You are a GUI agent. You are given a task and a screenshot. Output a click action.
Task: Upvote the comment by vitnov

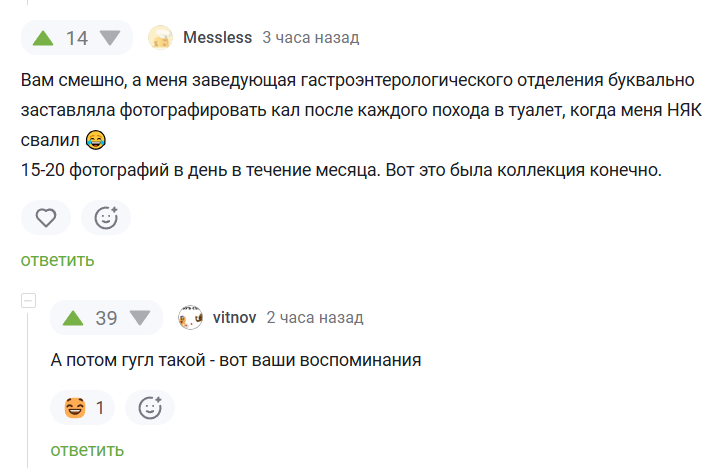click(73, 318)
